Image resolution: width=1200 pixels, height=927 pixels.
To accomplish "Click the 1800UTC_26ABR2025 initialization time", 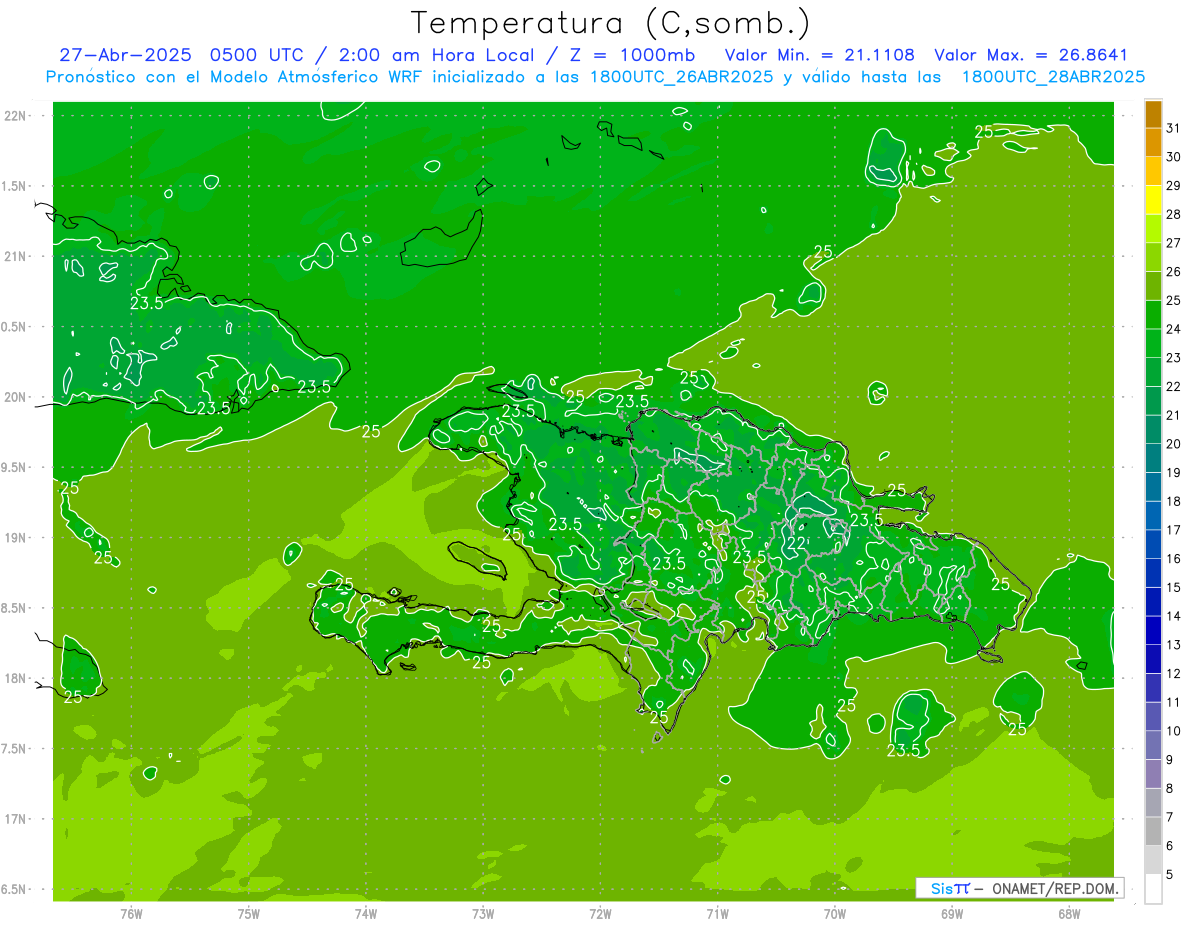I will click(682, 76).
